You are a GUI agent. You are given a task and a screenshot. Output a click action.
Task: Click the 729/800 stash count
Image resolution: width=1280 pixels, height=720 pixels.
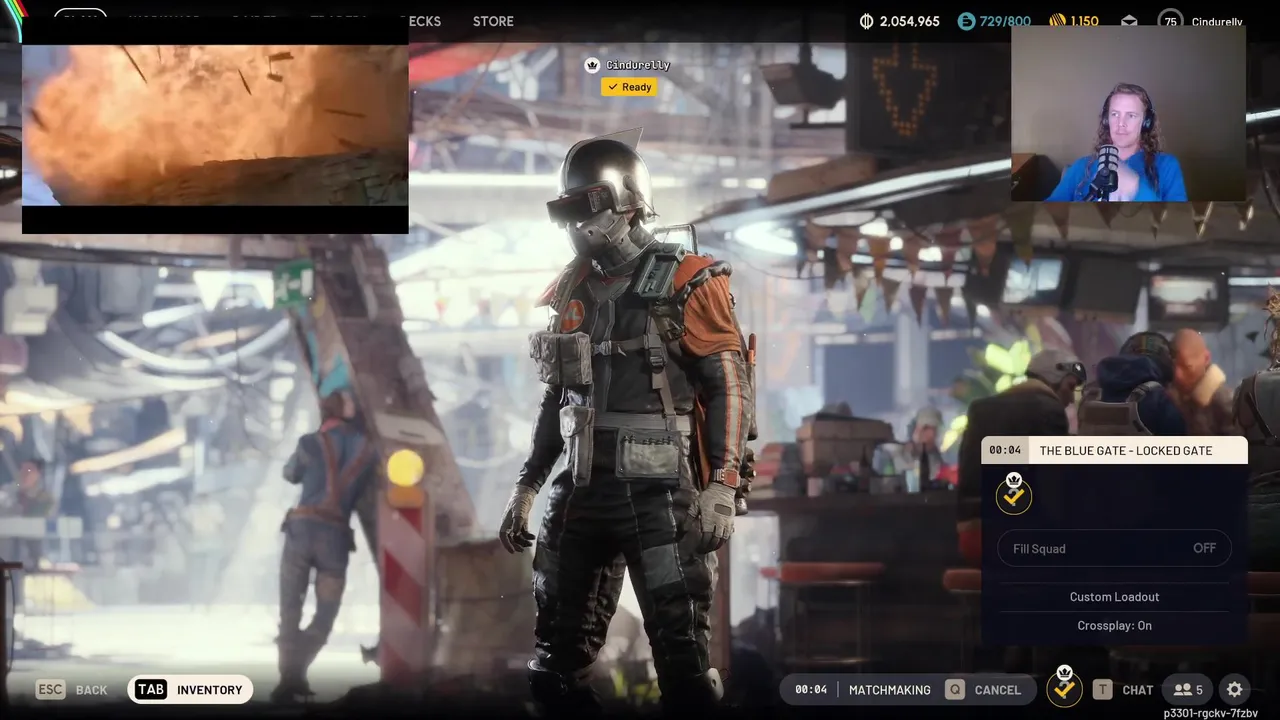click(x=1005, y=21)
